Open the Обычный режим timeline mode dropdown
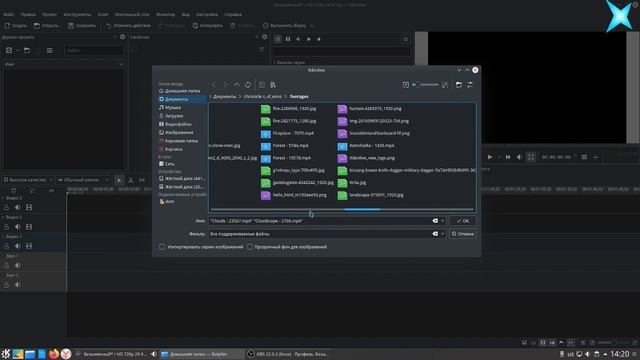This screenshot has width=640, height=360. click(x=83, y=180)
